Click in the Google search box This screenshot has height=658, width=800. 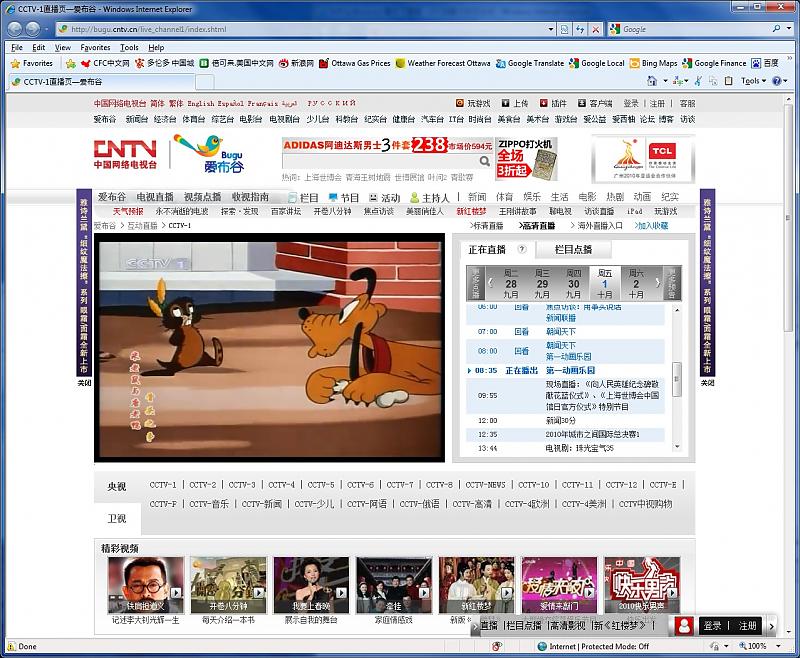(690, 29)
